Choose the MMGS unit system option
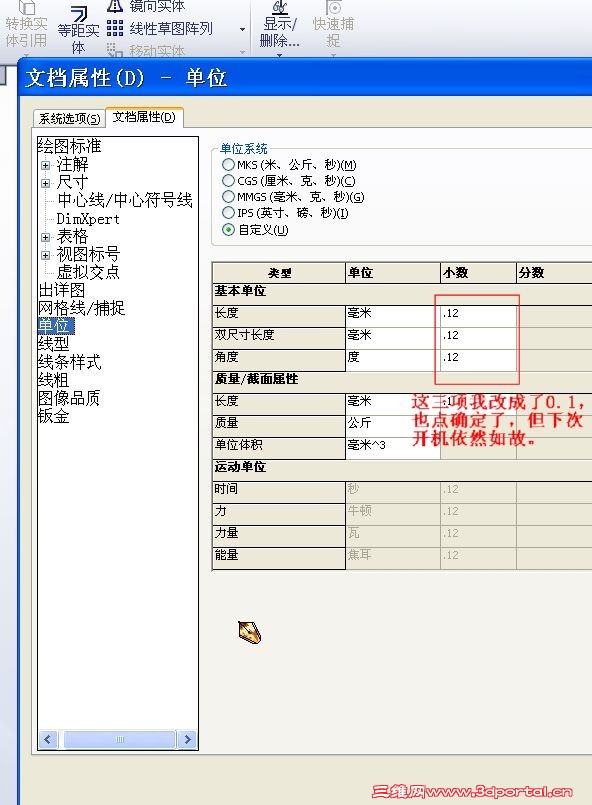The width and height of the screenshot is (592, 805). 228,197
